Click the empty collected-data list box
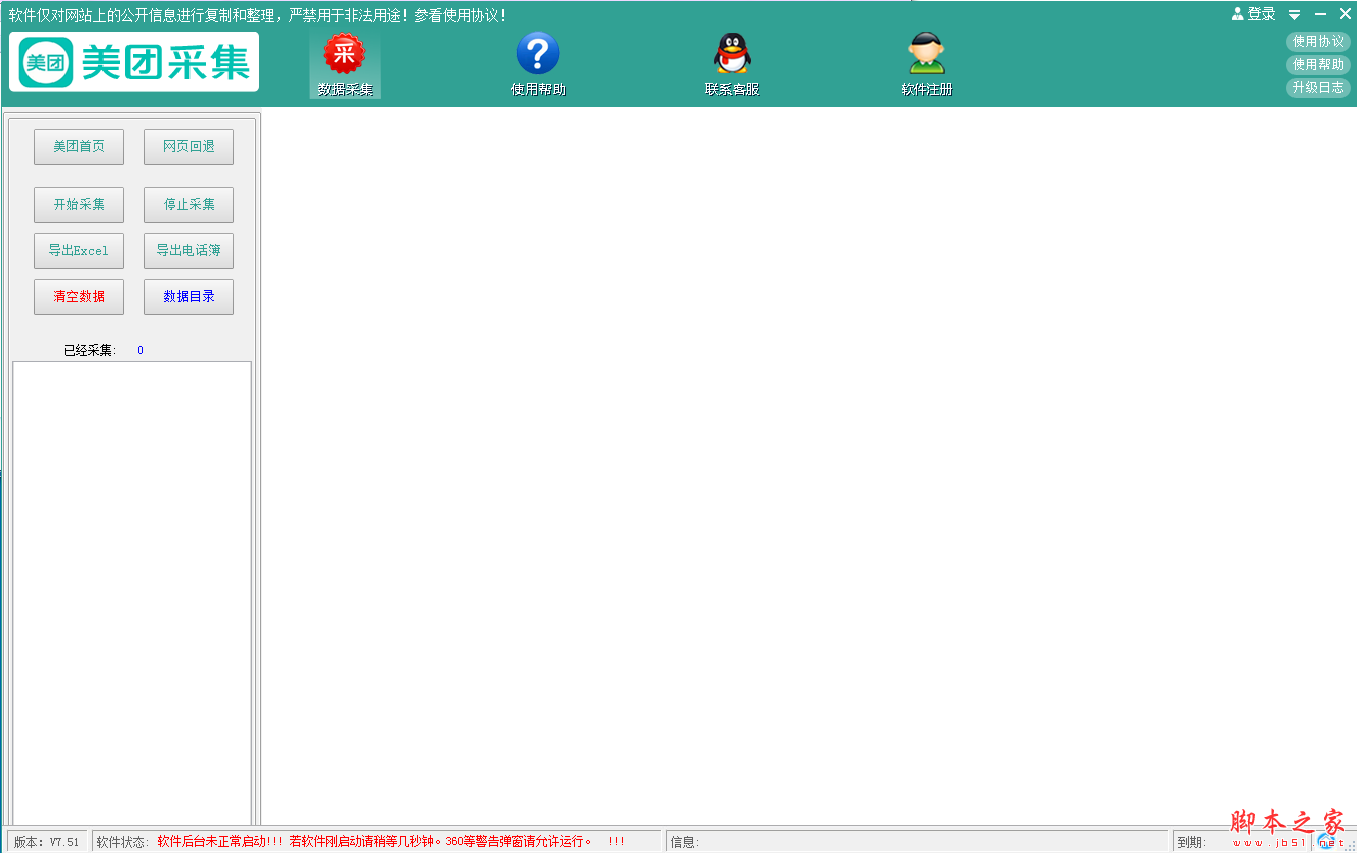Viewport: 1357px width, 854px height. pyautogui.click(x=132, y=593)
